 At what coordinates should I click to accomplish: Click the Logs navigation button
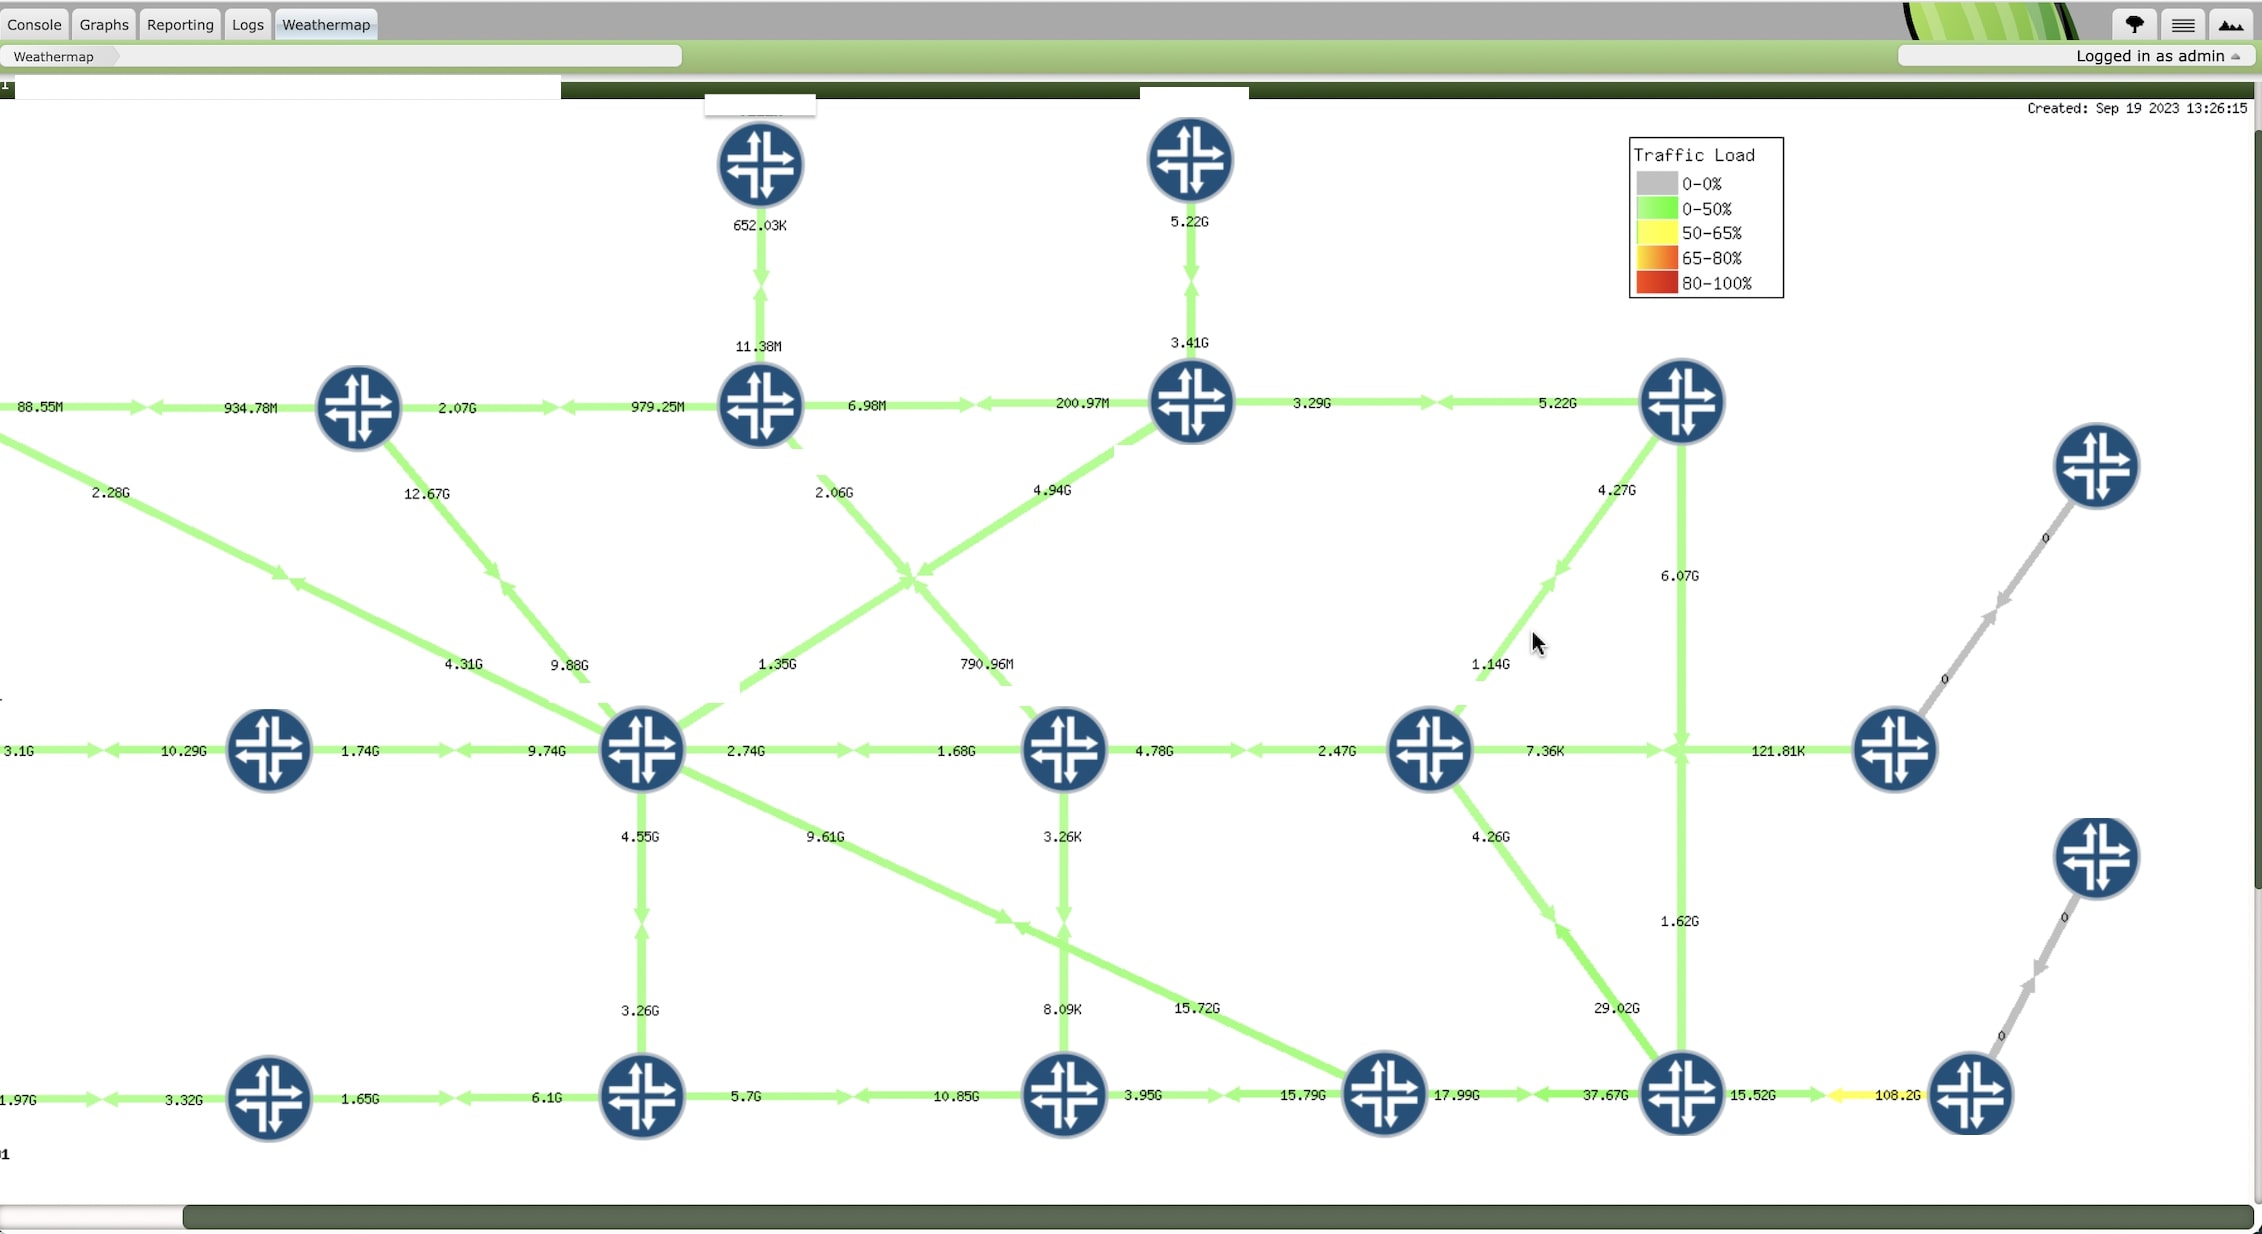pos(249,24)
